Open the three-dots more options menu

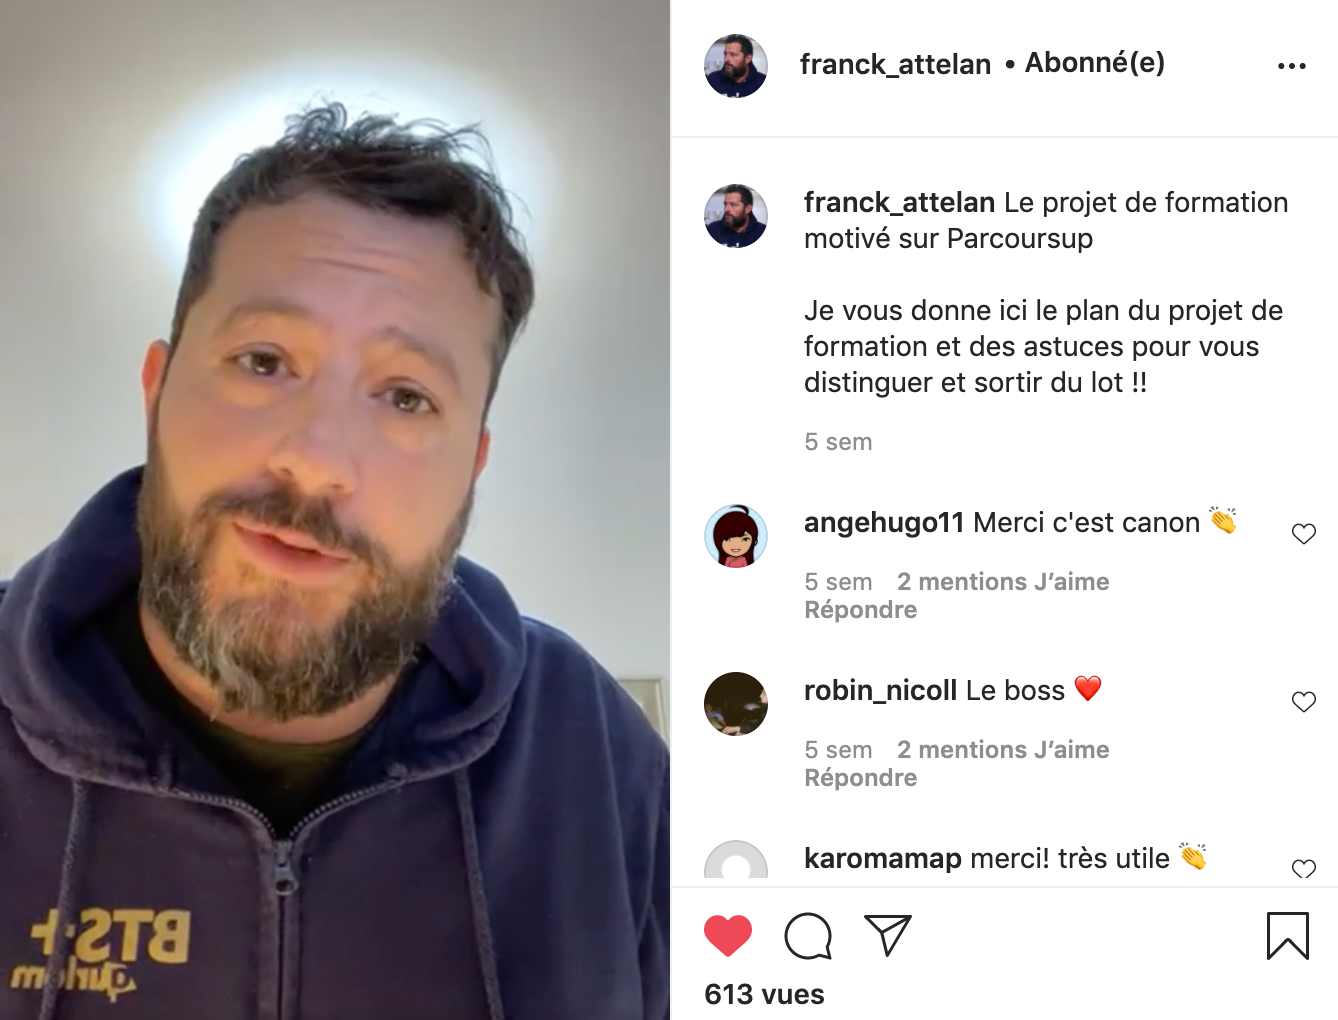[1292, 66]
